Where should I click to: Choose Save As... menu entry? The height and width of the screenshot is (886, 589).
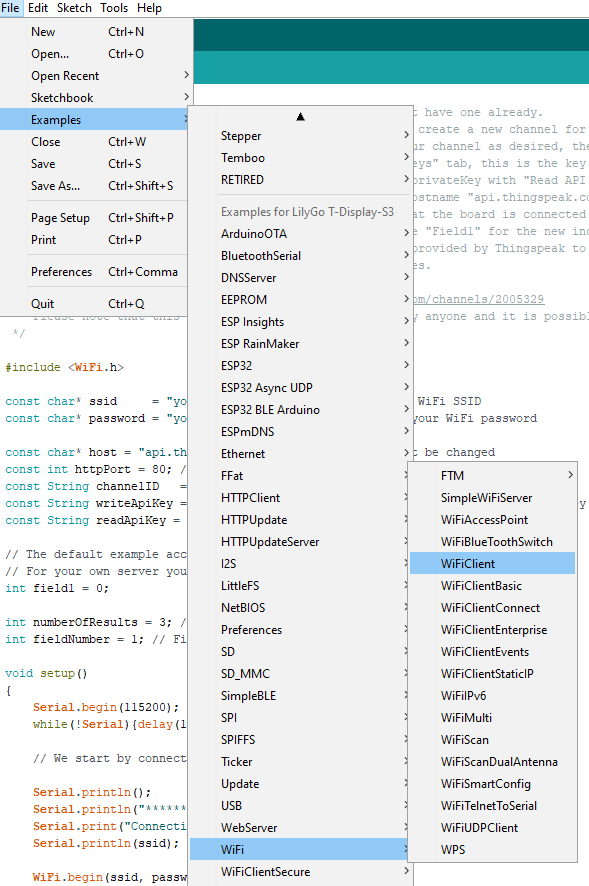pyautogui.click(x=94, y=186)
